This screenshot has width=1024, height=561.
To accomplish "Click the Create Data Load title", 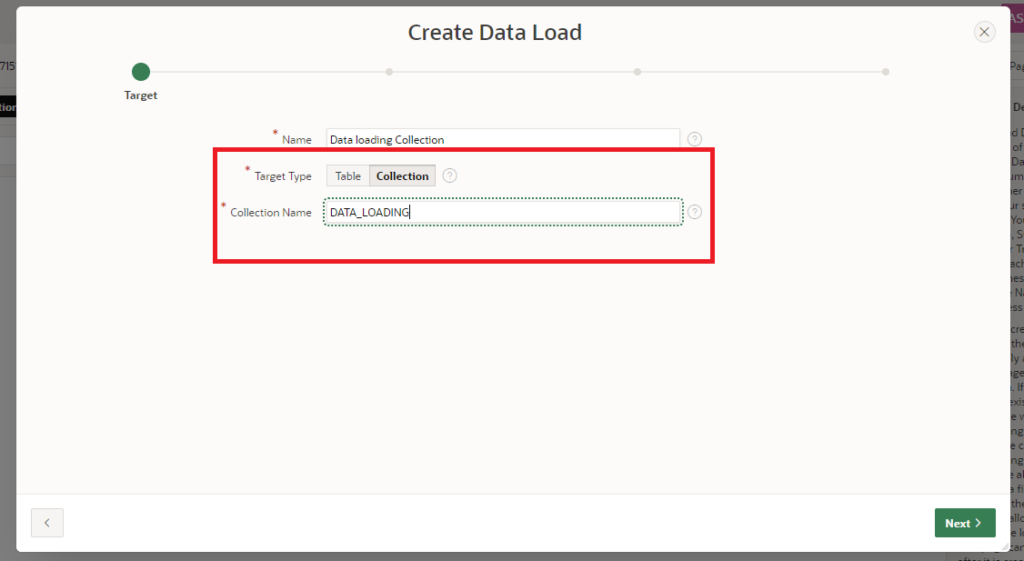I will point(494,32).
